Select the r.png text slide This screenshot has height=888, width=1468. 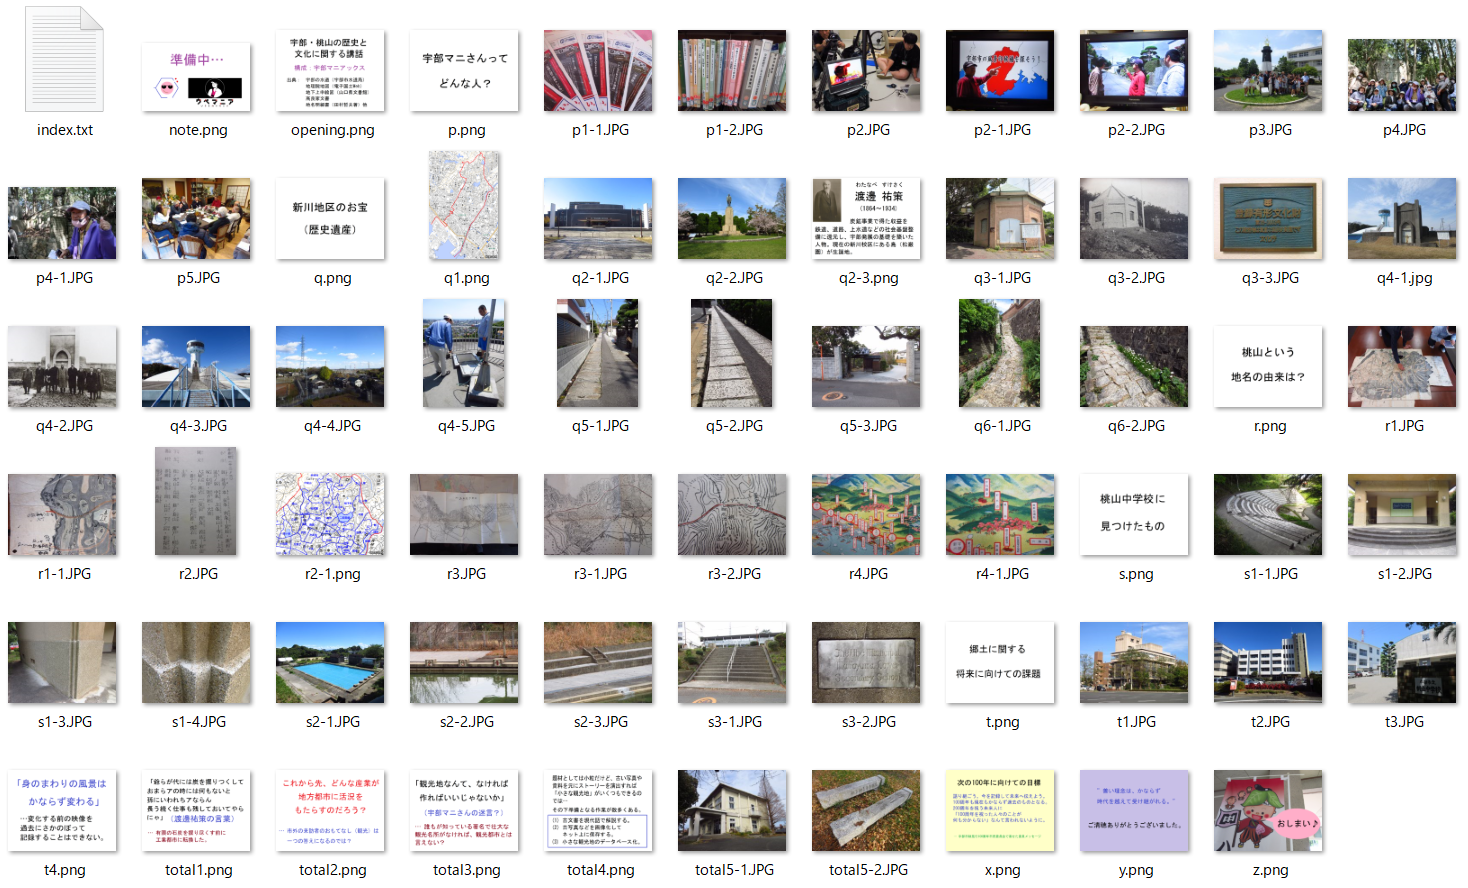pyautogui.click(x=1268, y=367)
